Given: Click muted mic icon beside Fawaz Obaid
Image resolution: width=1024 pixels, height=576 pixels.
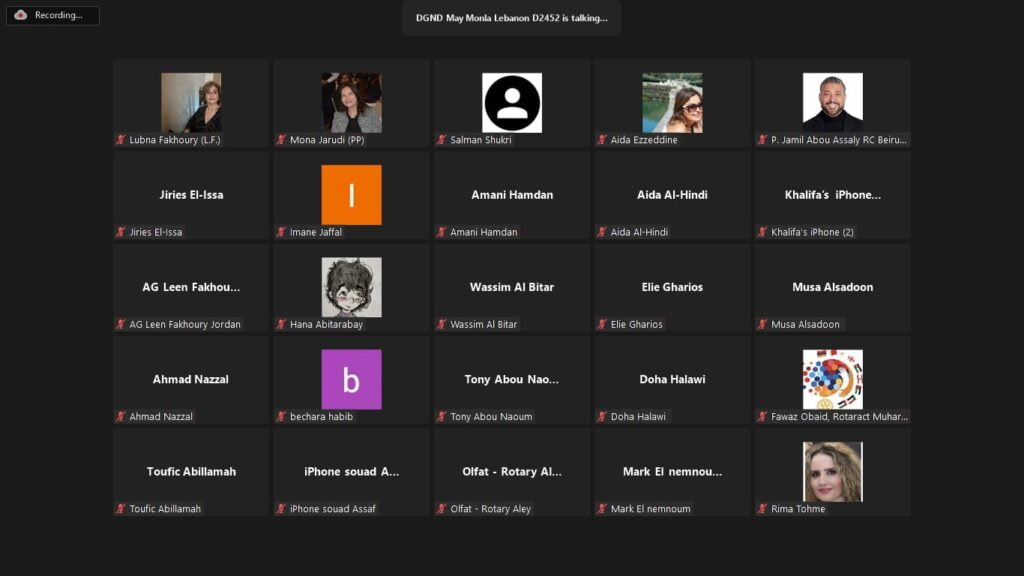Looking at the screenshot, I should pos(762,416).
